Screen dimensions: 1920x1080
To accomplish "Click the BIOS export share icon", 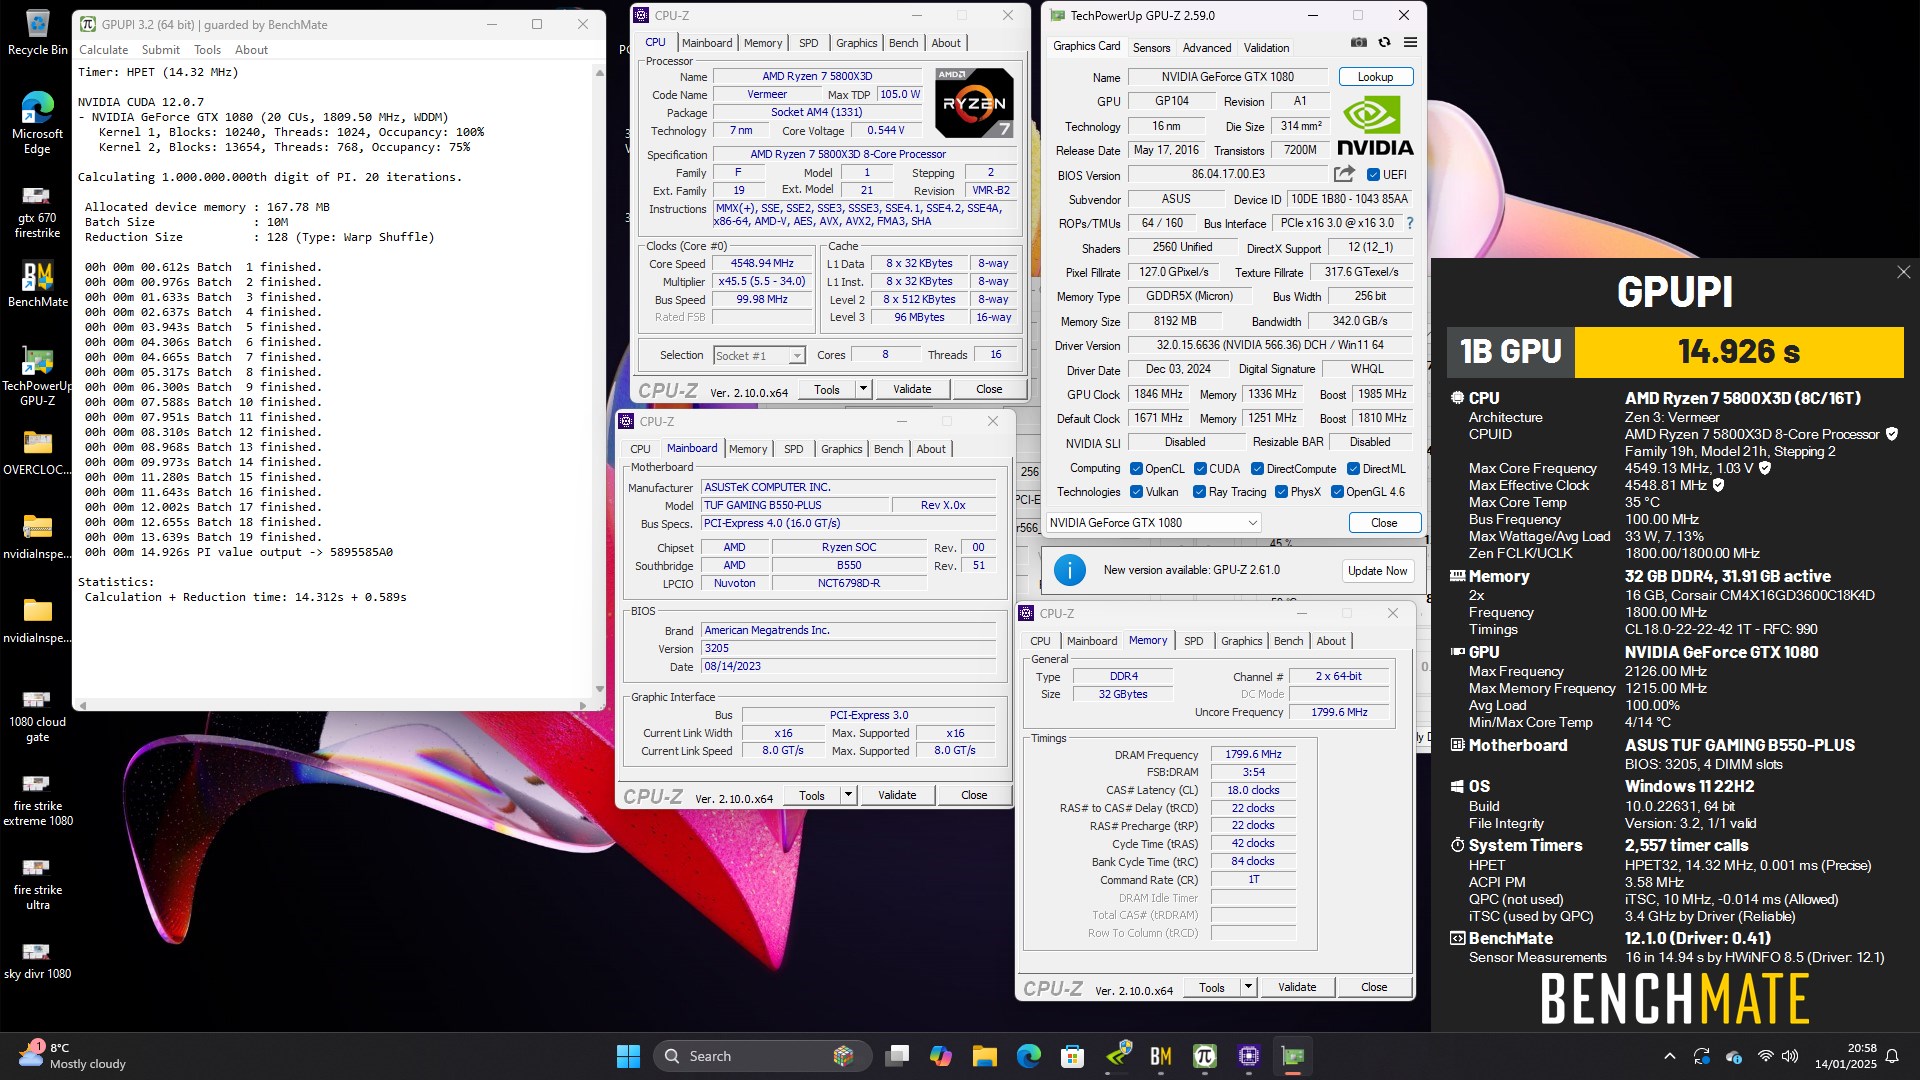I will (1344, 174).
